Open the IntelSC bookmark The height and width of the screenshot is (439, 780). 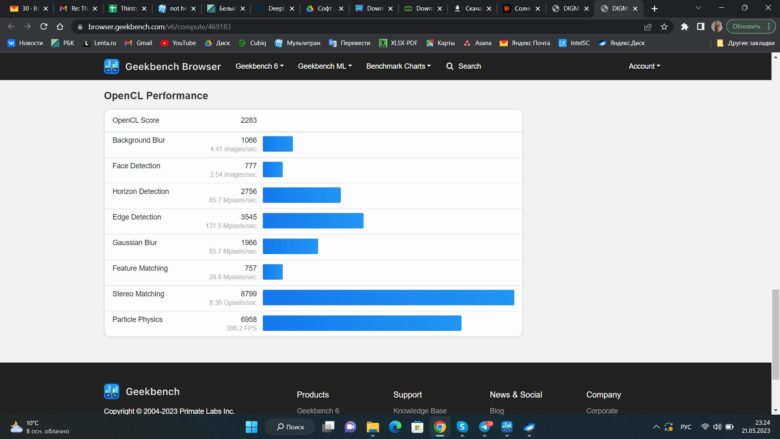(x=574, y=43)
